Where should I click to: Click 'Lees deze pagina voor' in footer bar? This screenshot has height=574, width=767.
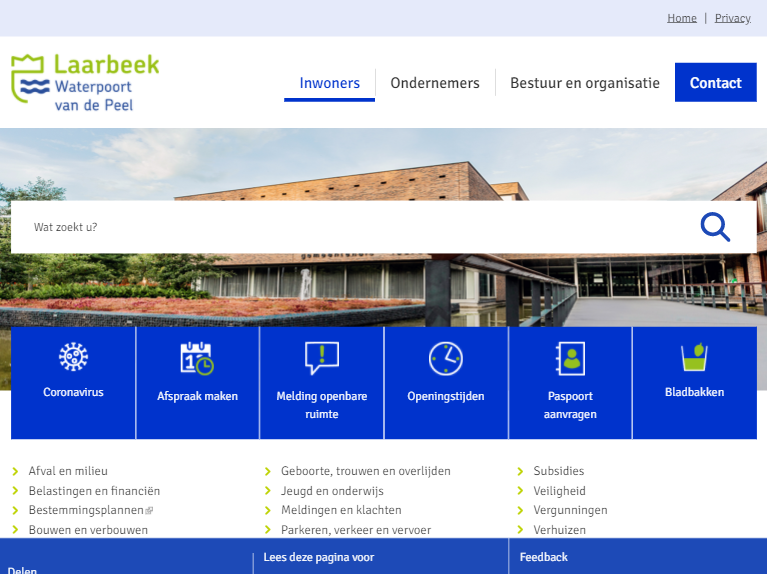pos(318,557)
